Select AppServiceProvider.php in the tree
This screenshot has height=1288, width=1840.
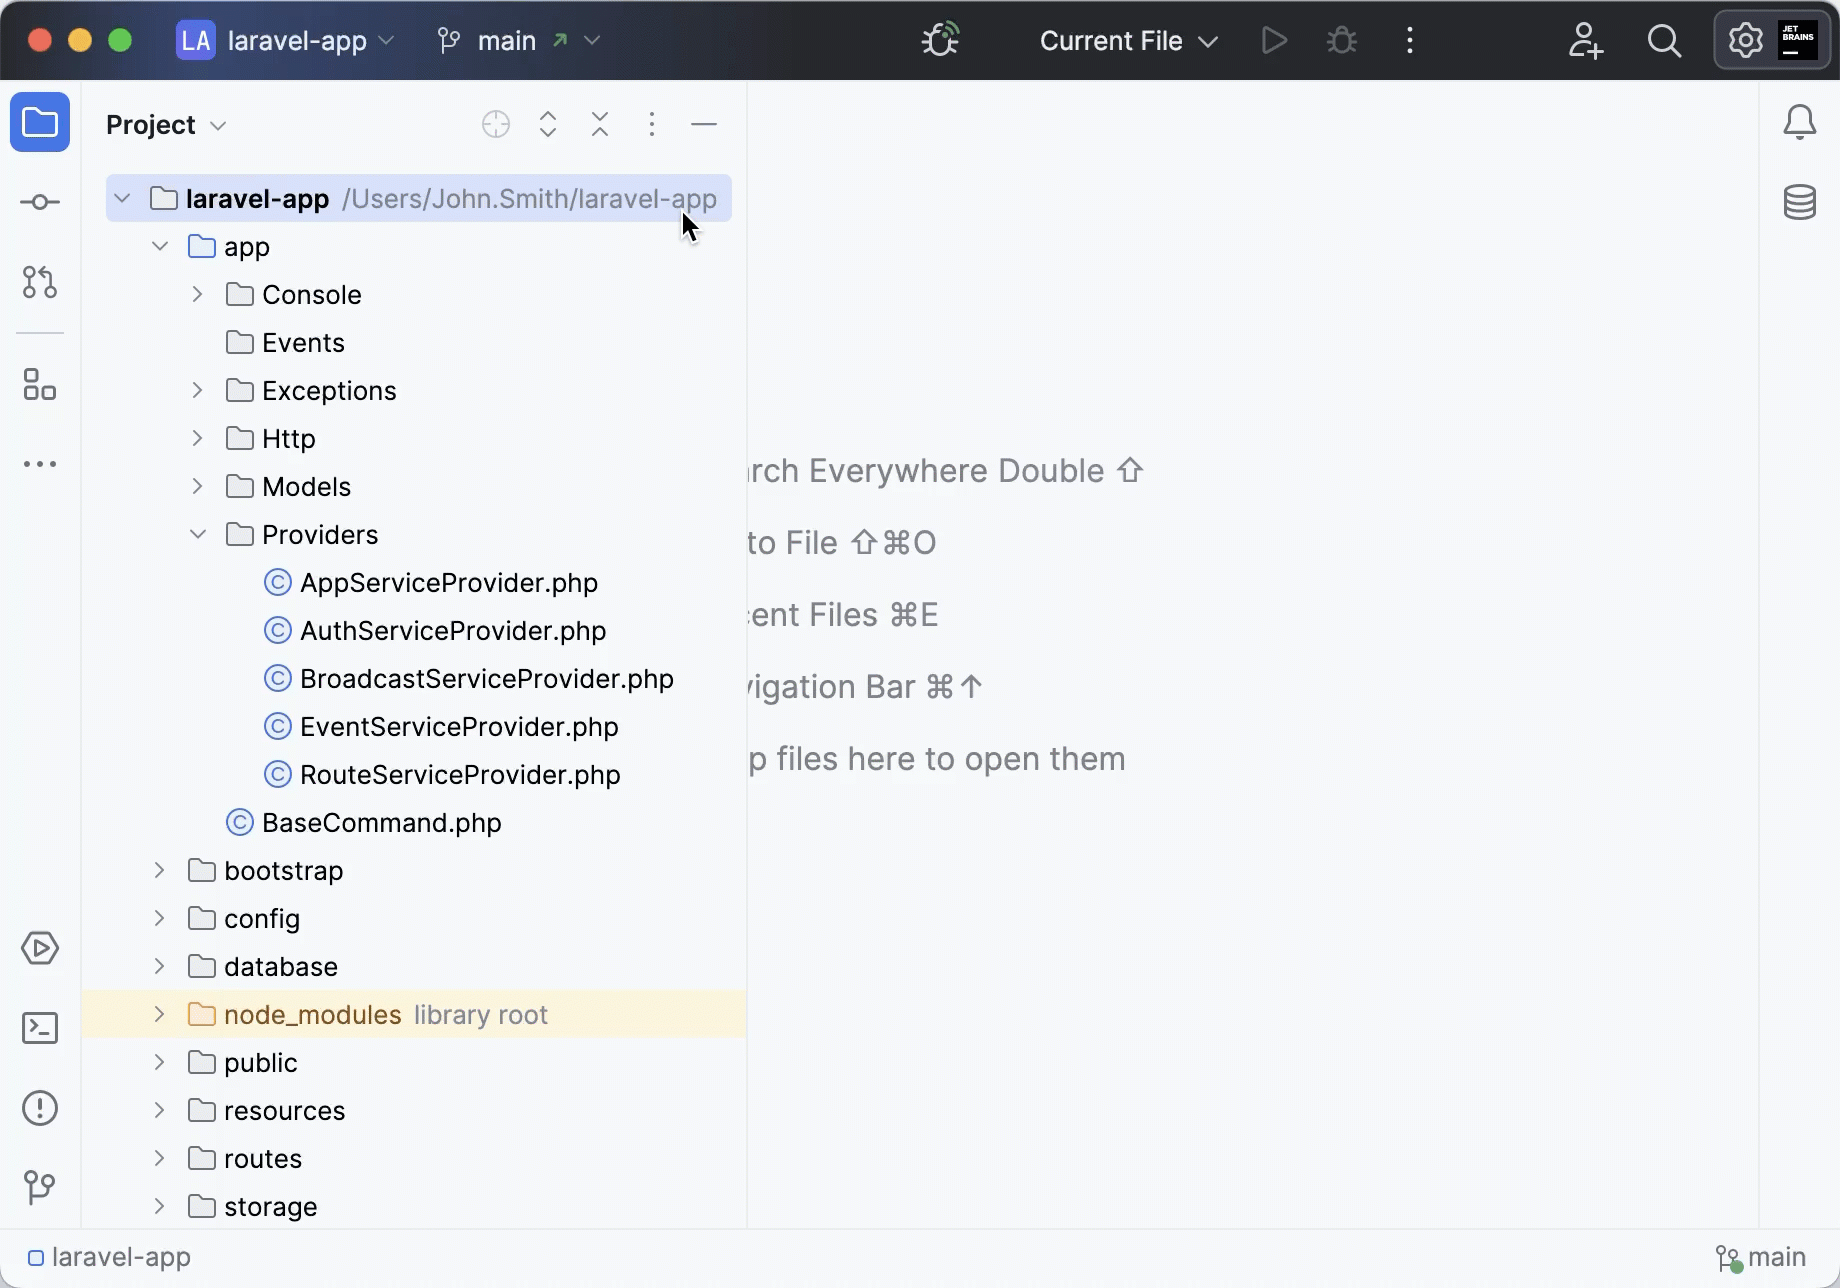[448, 582]
